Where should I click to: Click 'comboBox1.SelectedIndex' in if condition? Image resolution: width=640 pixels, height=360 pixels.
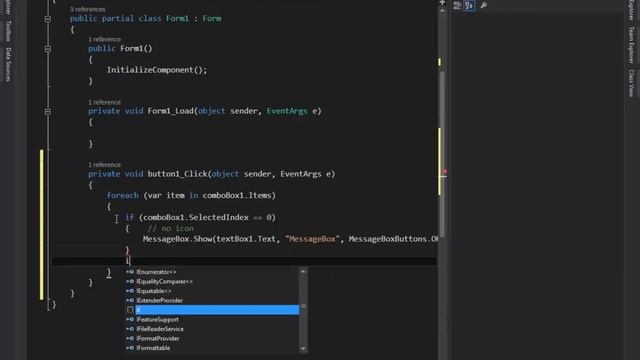click(x=196, y=217)
